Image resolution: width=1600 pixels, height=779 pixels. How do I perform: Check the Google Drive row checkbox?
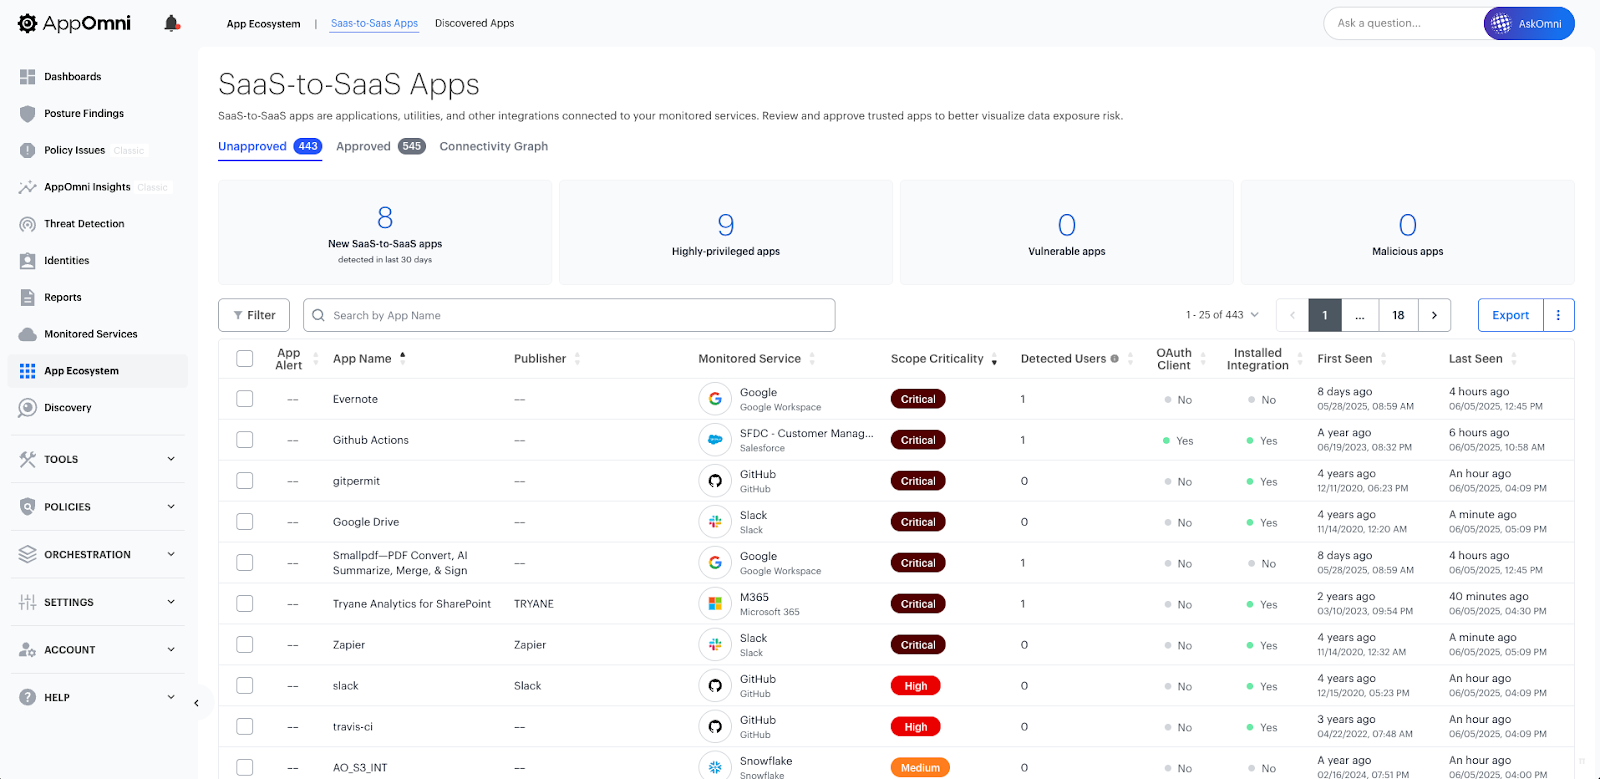(244, 522)
